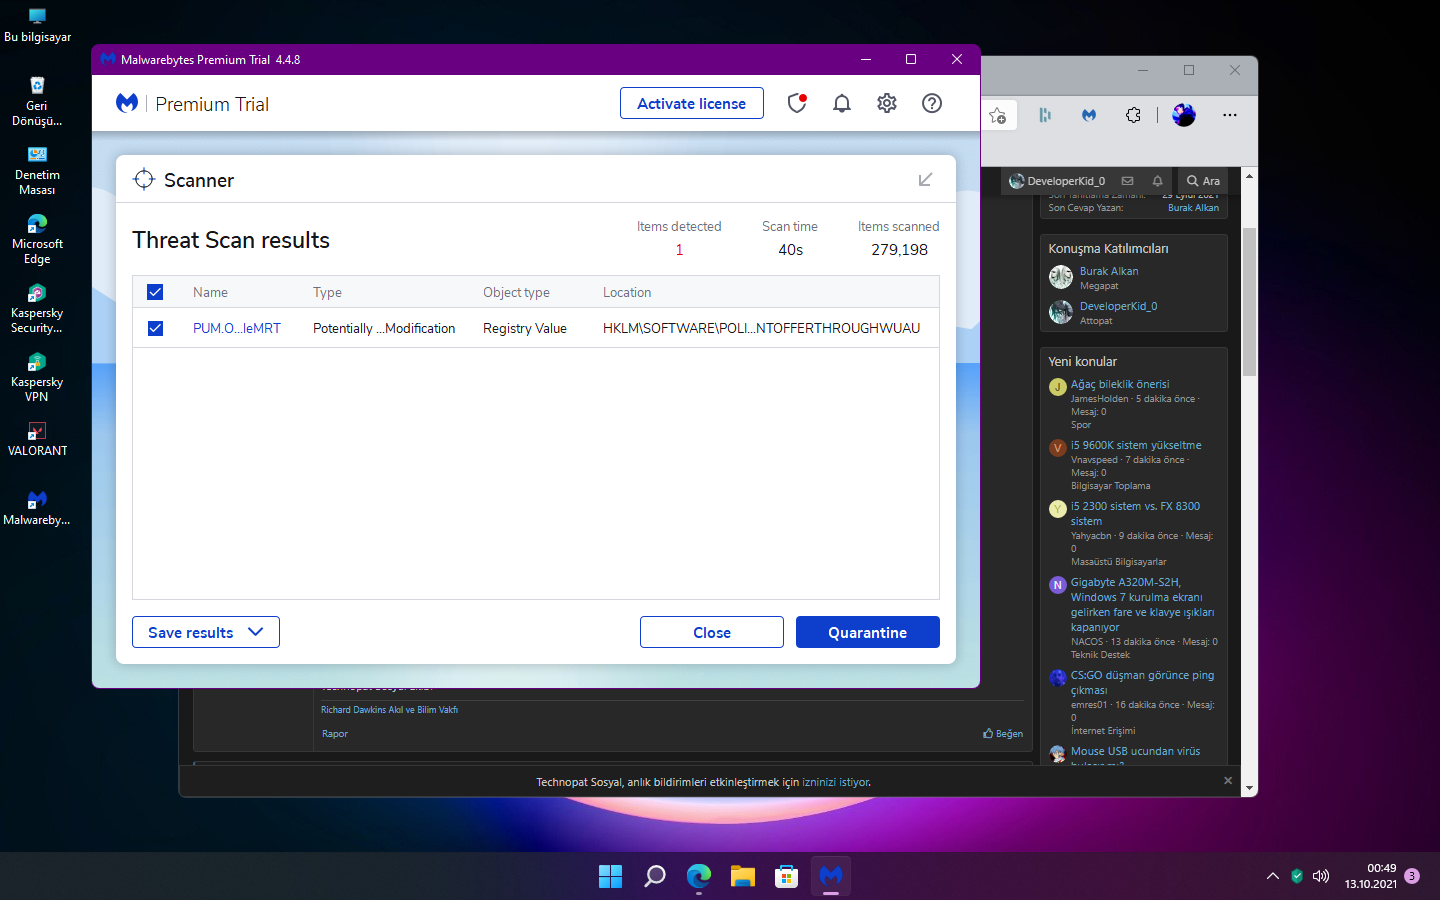
Task: Open Microsoft Store from the taskbar
Action: coord(787,876)
